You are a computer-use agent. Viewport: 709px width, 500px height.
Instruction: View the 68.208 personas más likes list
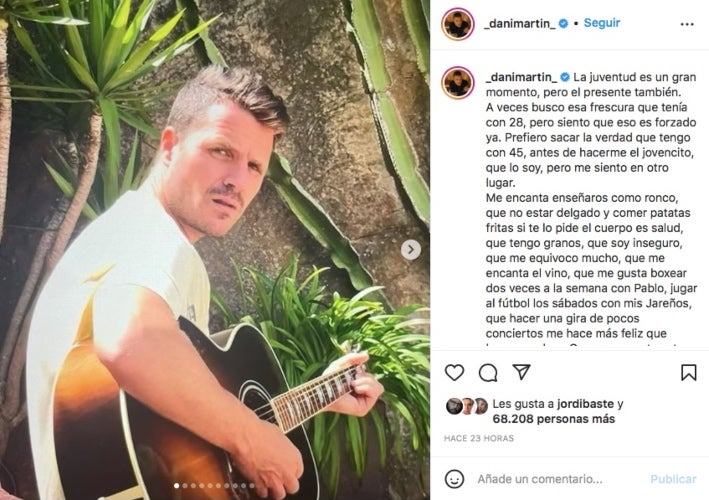click(x=553, y=419)
